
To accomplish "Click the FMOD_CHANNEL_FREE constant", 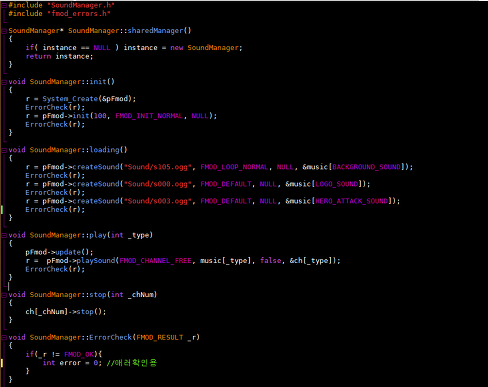I will 155,261.
